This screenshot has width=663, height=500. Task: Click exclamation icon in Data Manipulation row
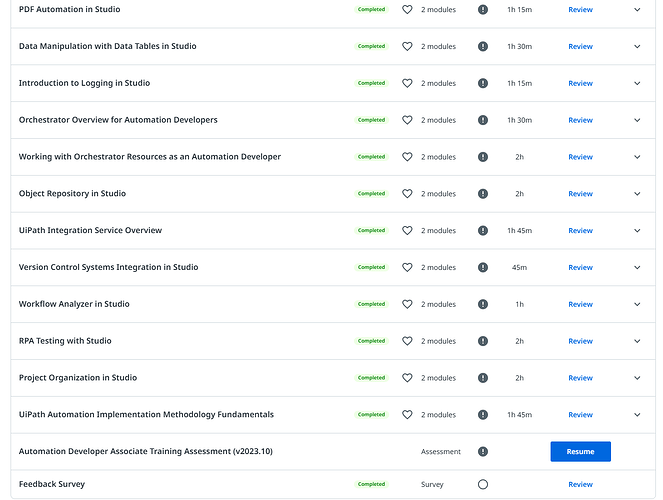pyautogui.click(x=482, y=46)
